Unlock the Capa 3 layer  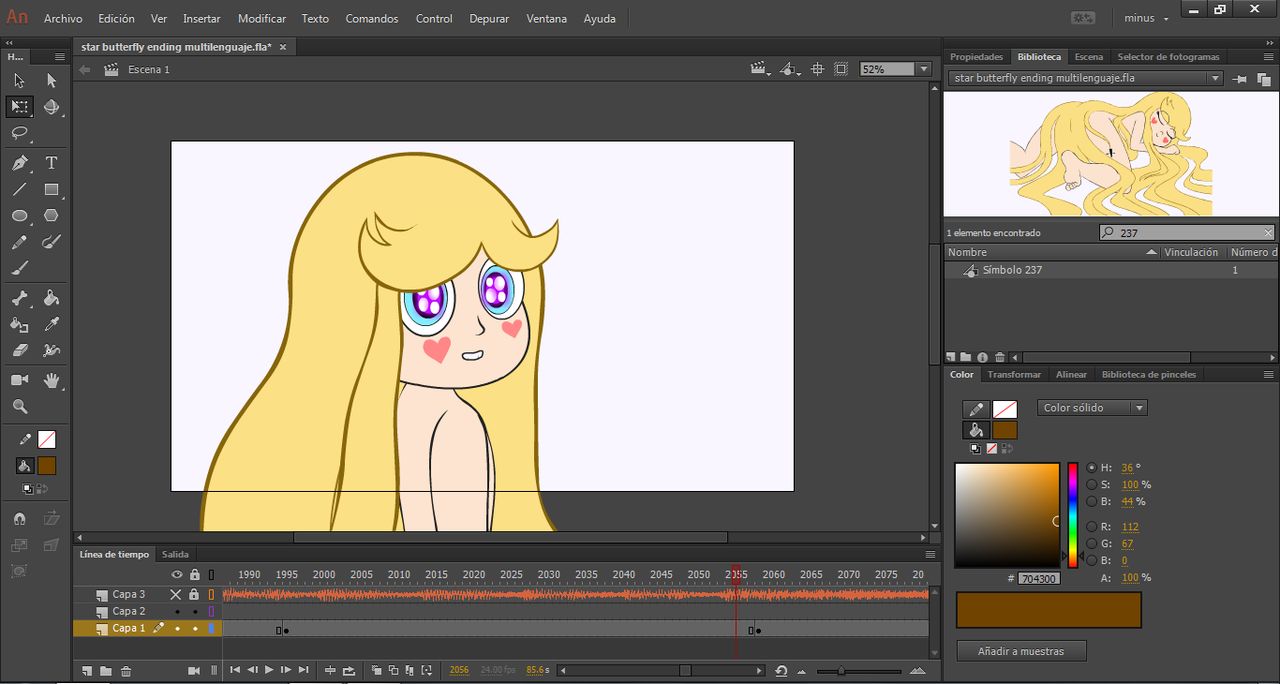click(x=194, y=594)
